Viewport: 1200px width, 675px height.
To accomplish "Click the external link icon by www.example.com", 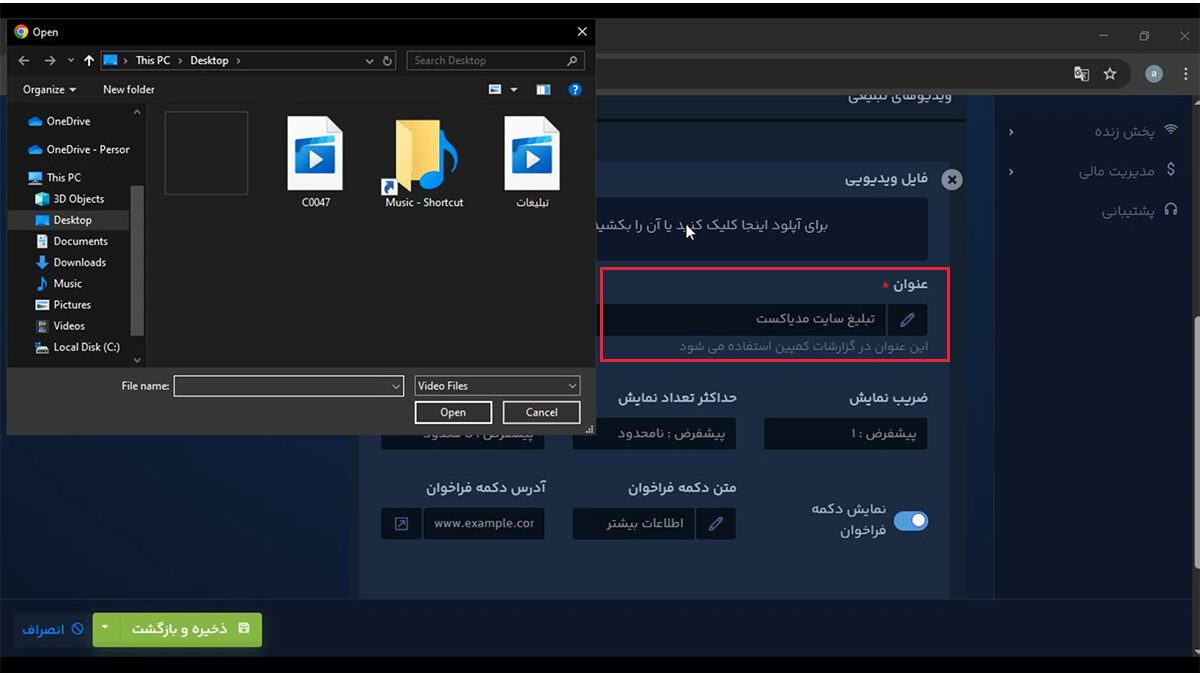I will point(401,523).
